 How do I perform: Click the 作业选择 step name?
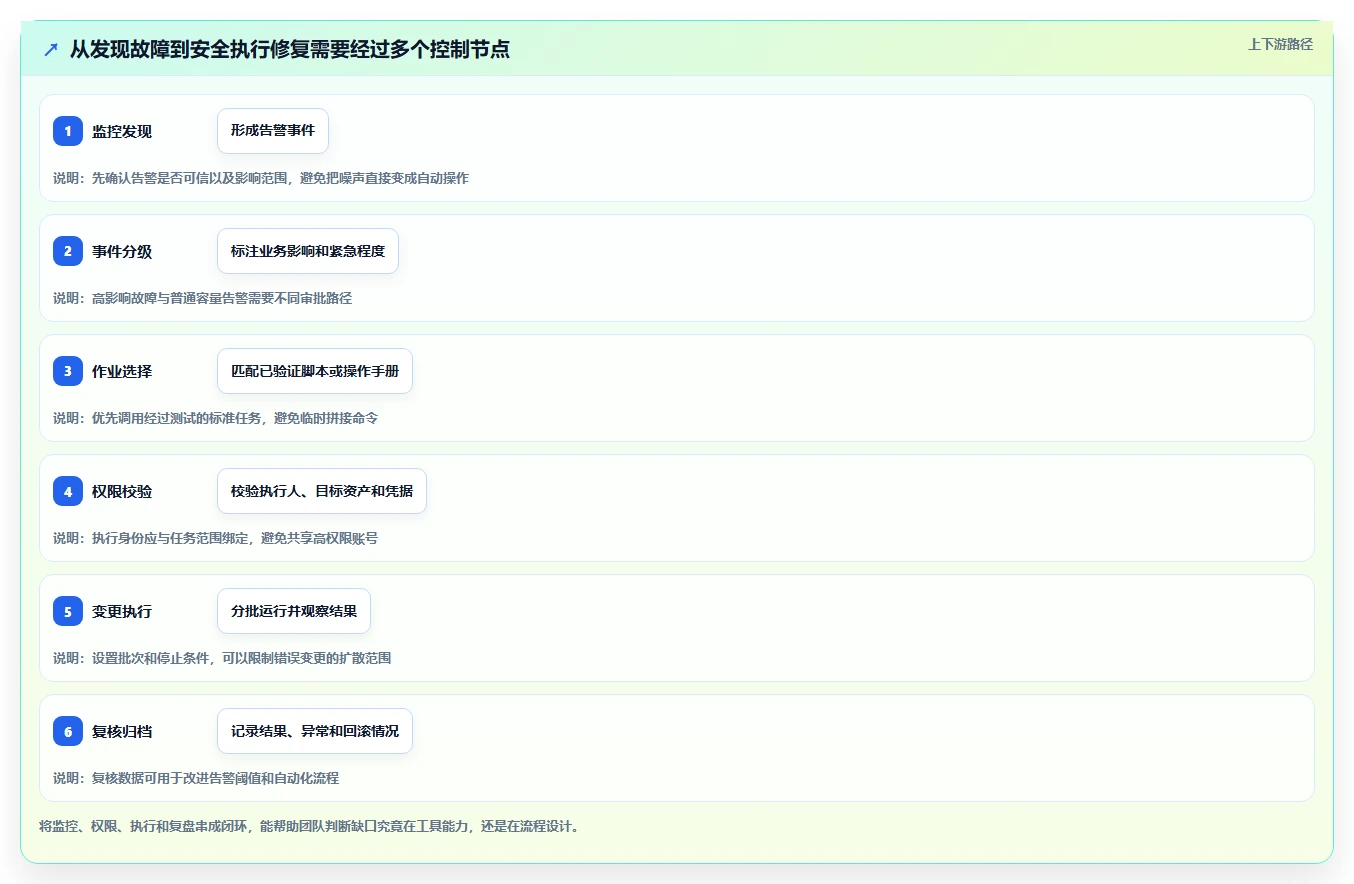[x=122, y=371]
